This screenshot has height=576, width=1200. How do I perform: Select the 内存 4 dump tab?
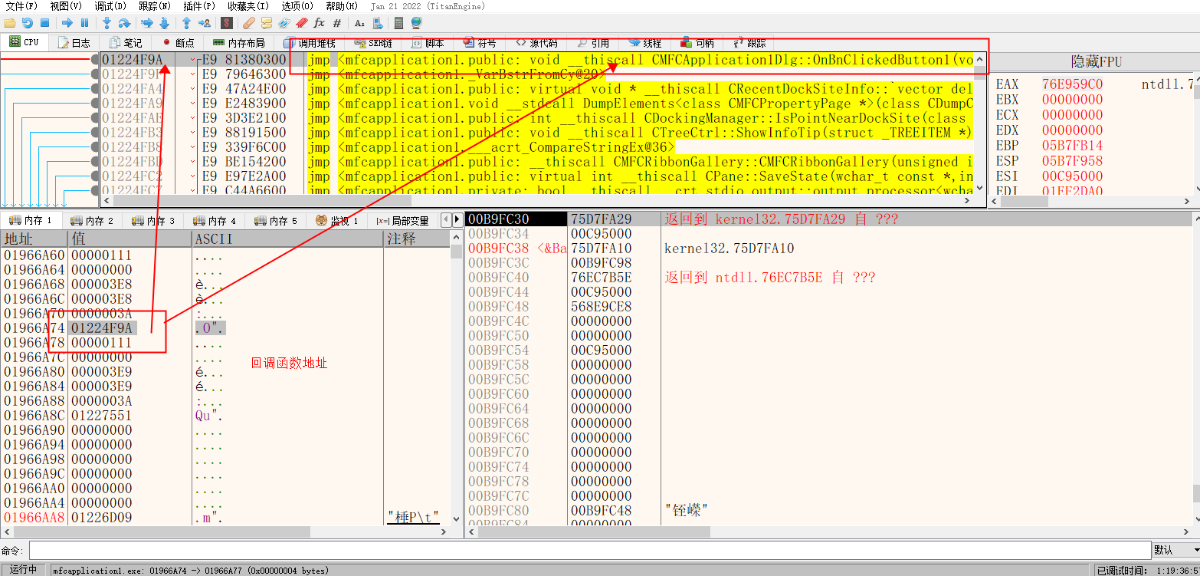click(213, 220)
